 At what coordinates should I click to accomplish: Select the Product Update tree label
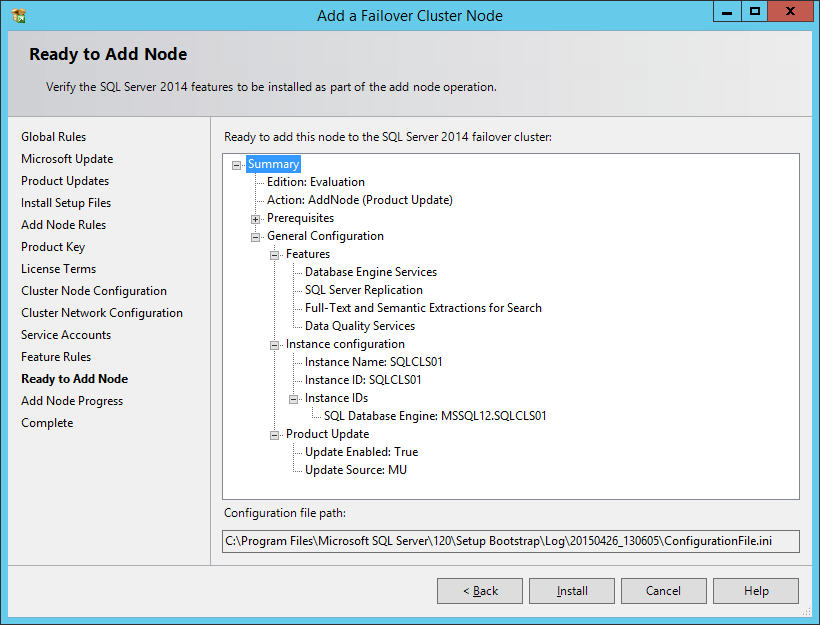(x=327, y=434)
